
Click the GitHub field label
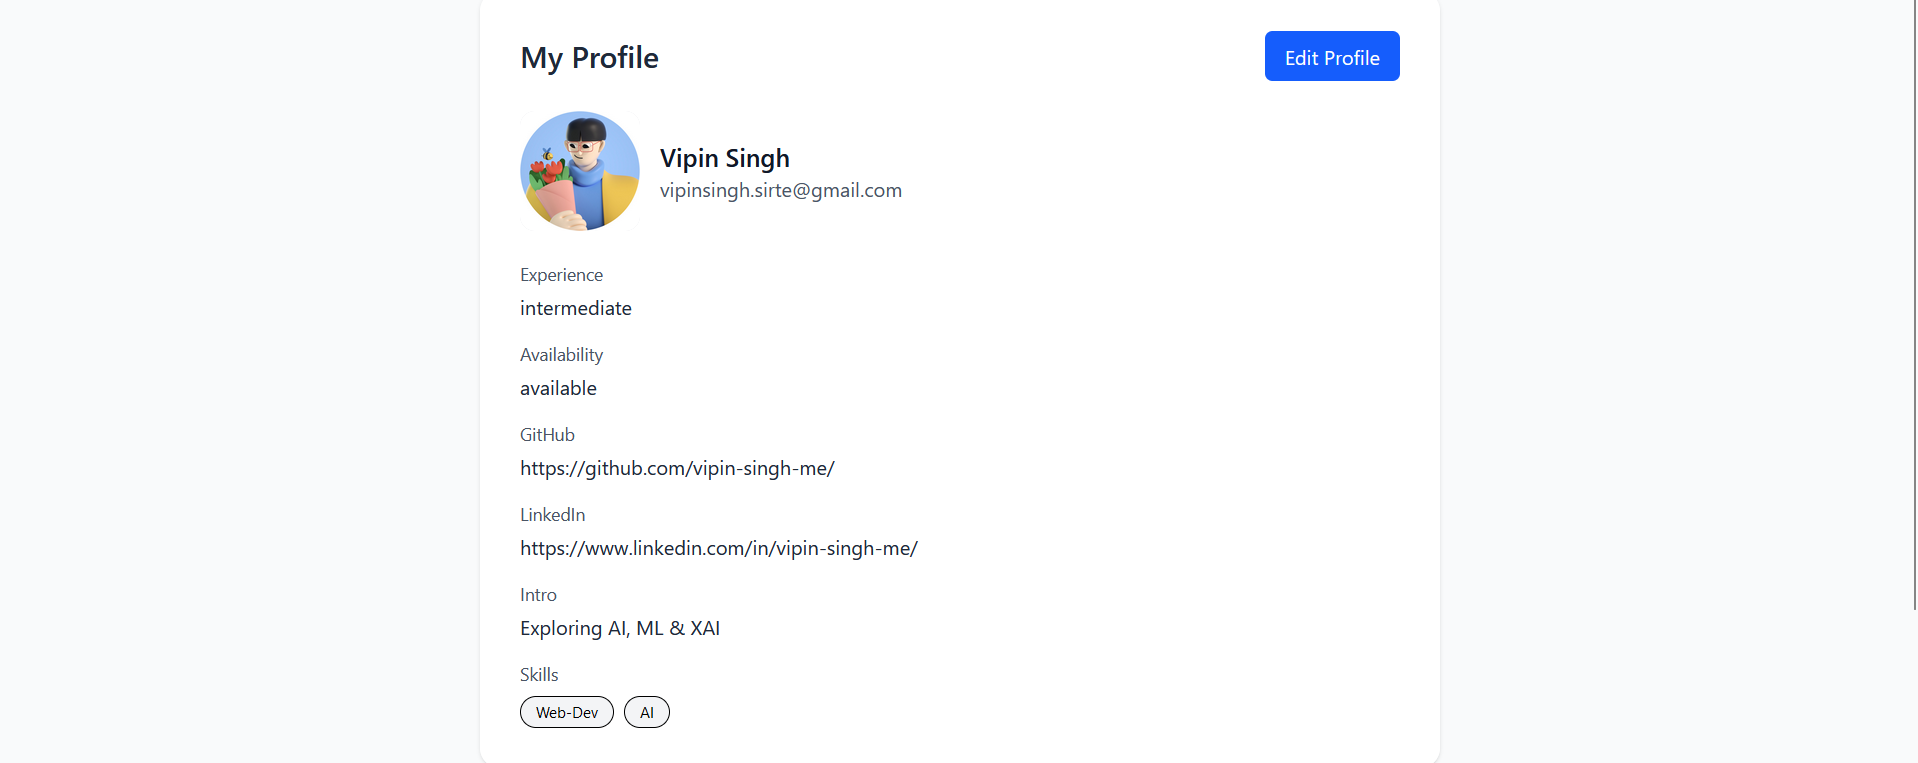pos(547,435)
